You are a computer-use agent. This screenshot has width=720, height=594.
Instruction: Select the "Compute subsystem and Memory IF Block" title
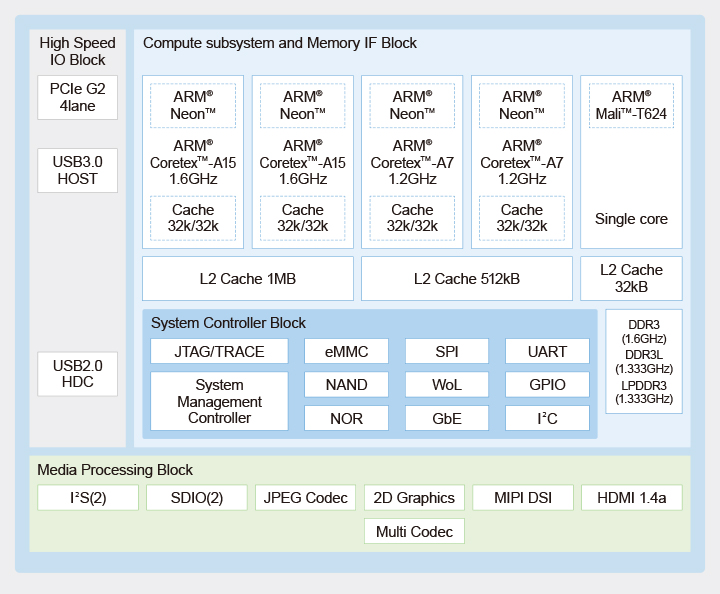coord(280,43)
